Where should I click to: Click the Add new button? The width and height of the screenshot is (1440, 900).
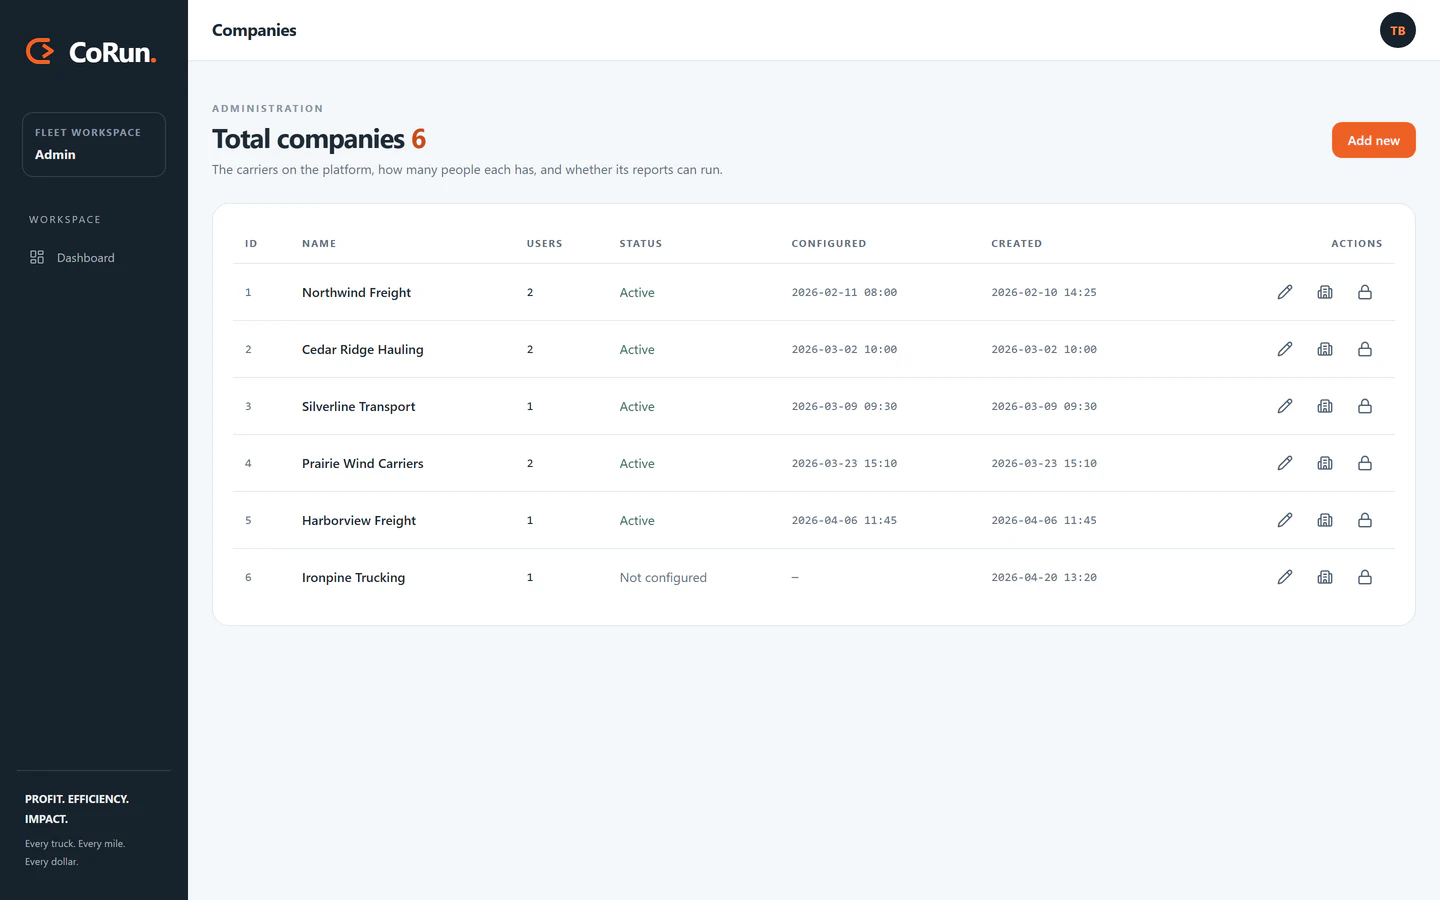[x=1373, y=140]
